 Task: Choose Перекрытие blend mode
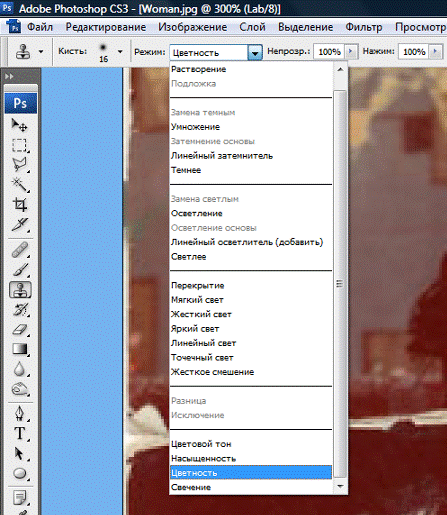click(x=251, y=285)
